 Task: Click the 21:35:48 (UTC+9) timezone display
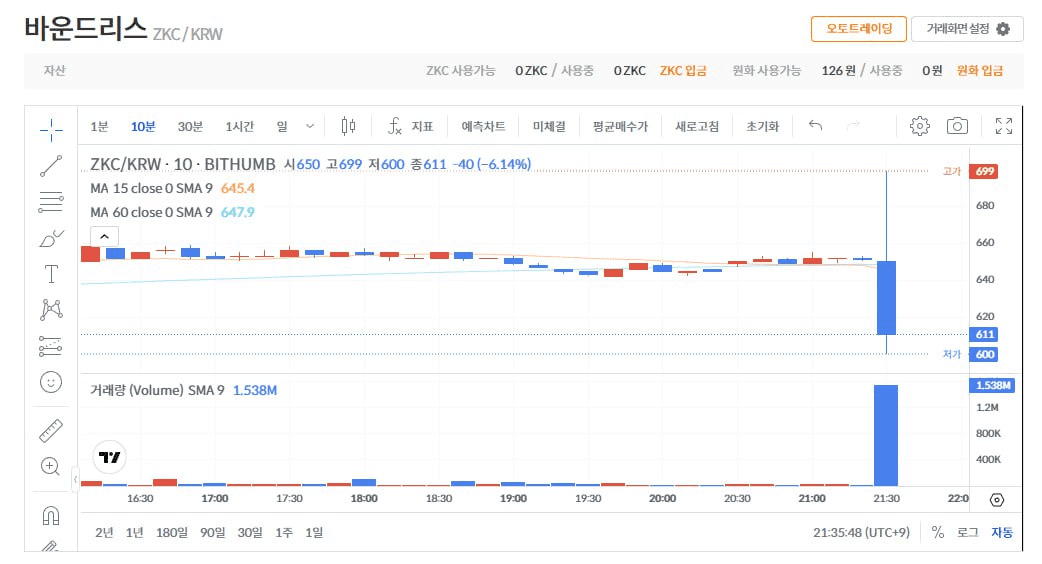tap(861, 532)
